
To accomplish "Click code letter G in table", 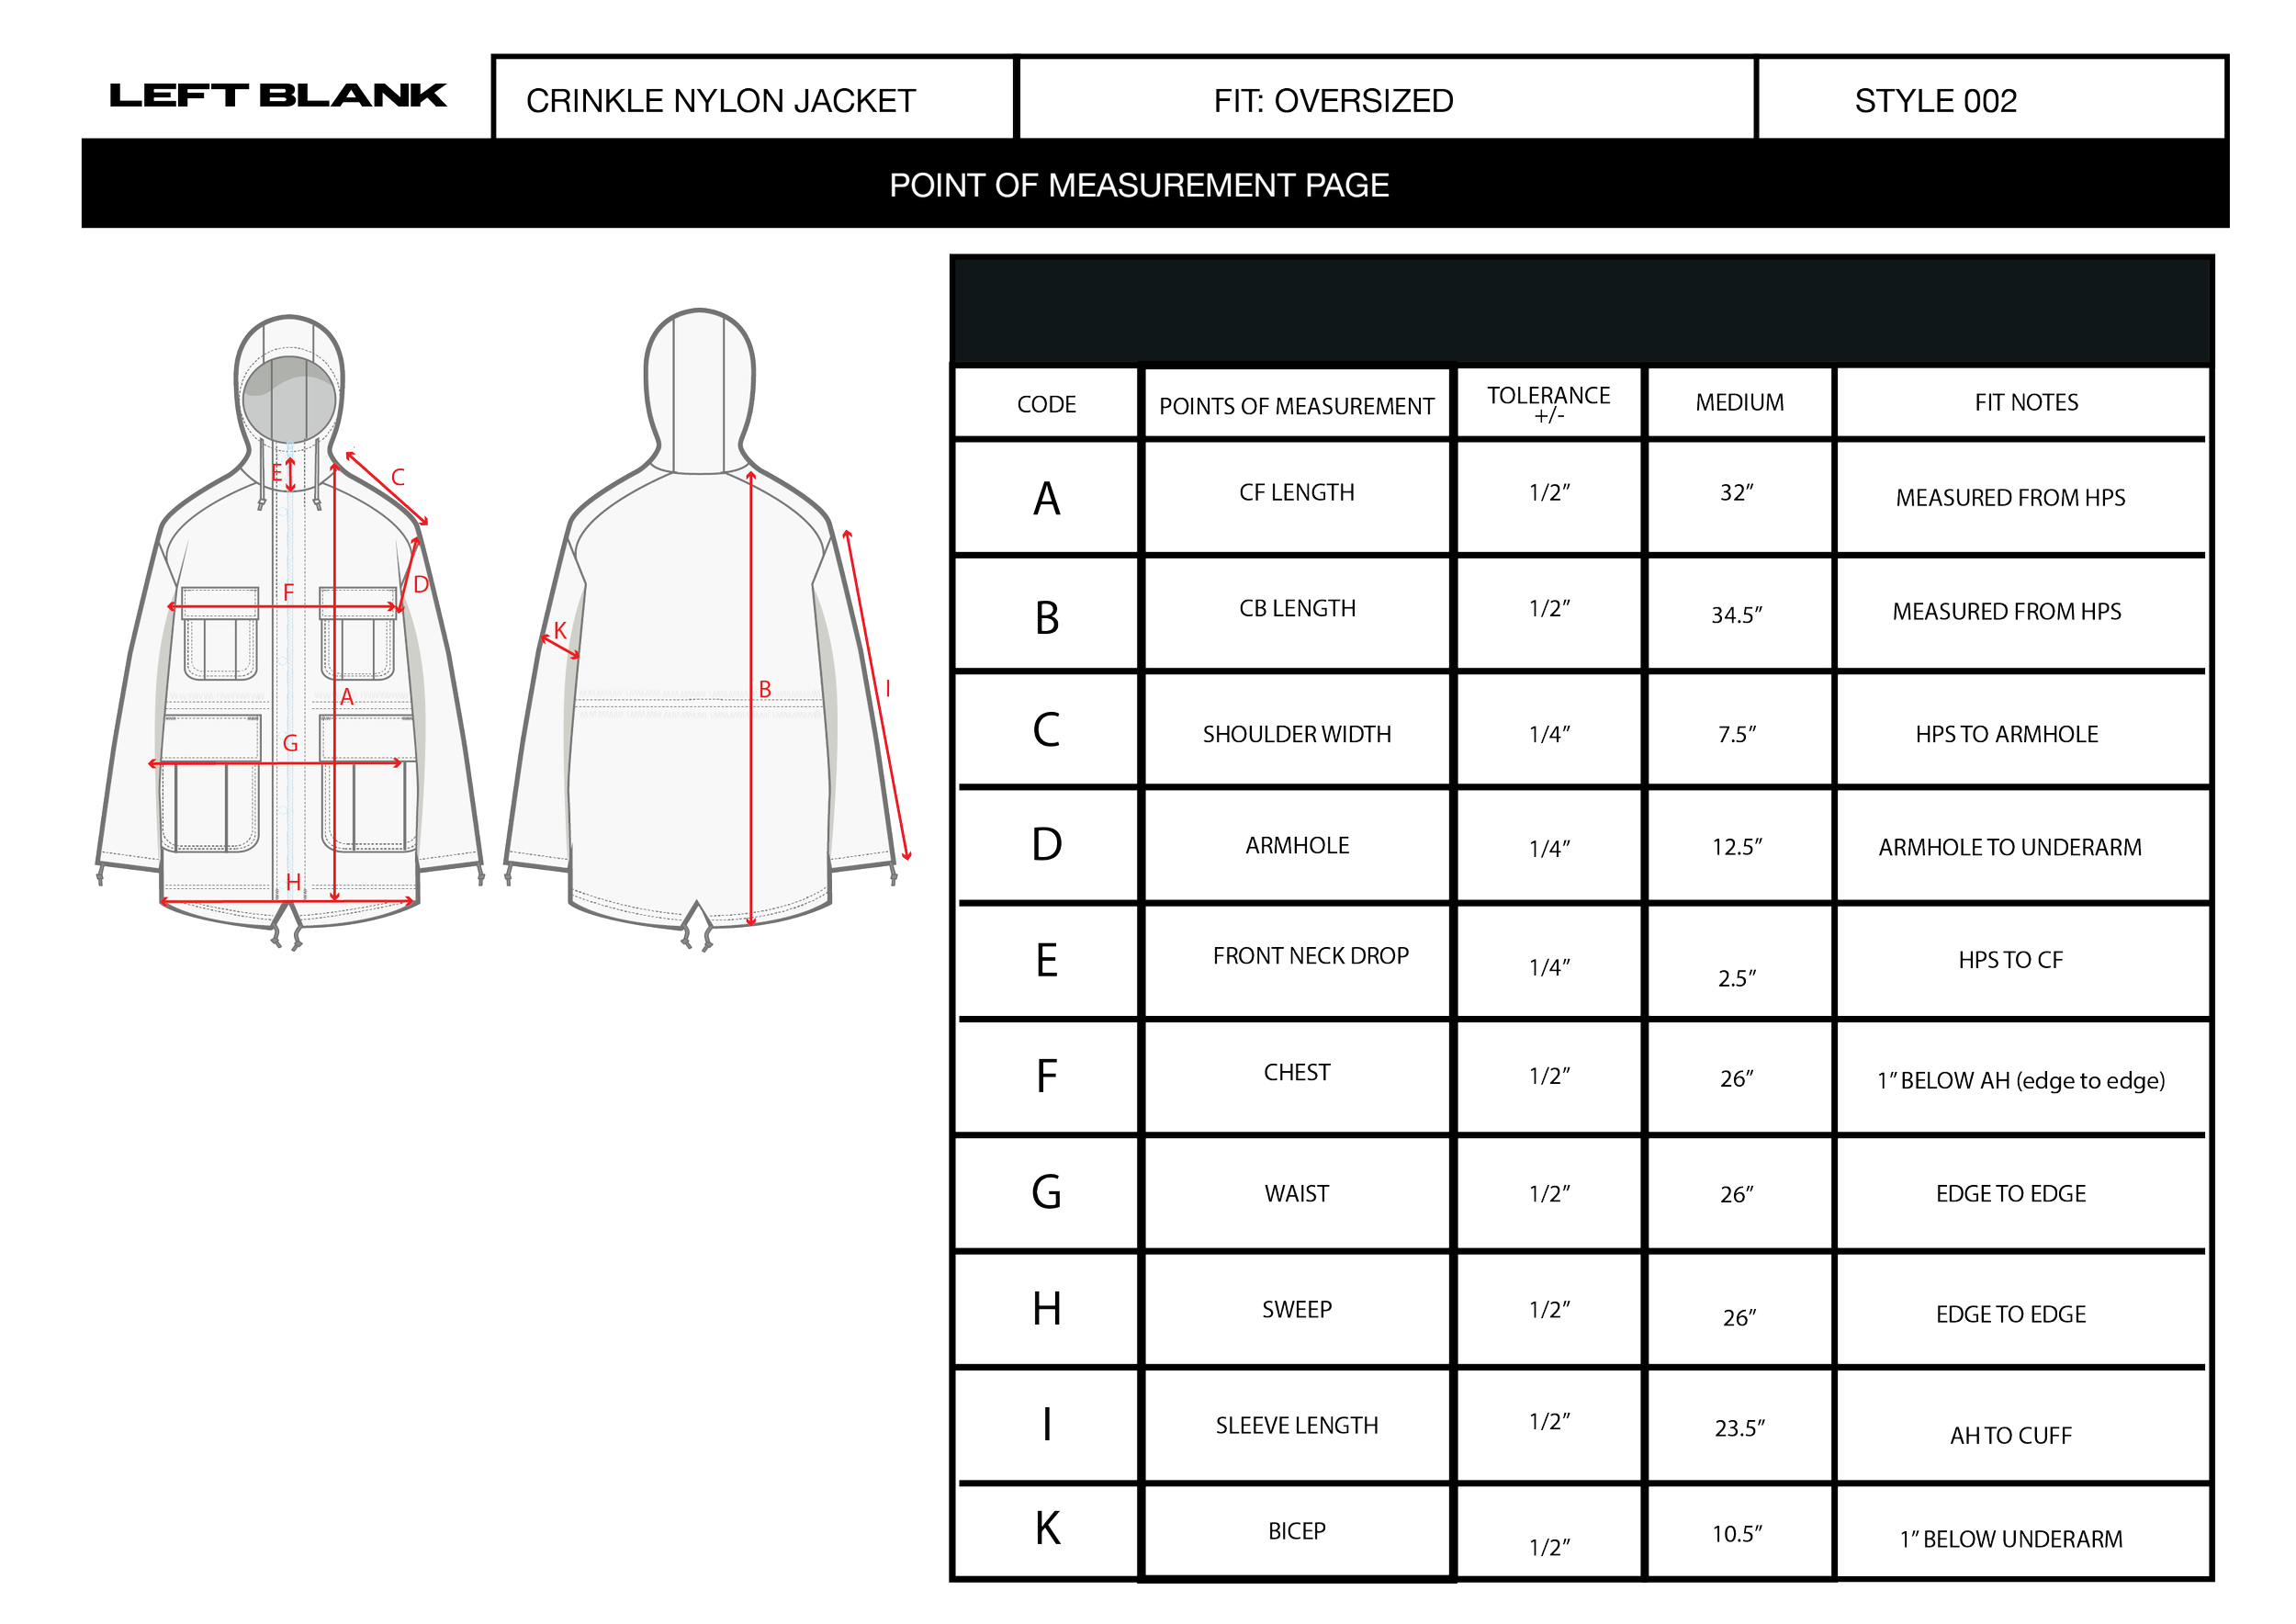I will tap(1046, 1192).
